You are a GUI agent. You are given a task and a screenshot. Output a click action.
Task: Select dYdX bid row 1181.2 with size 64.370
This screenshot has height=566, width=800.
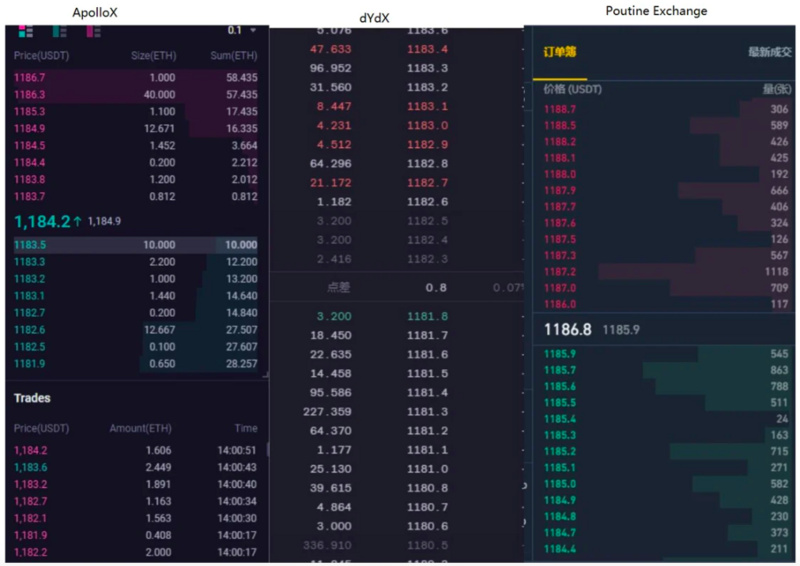click(379, 431)
